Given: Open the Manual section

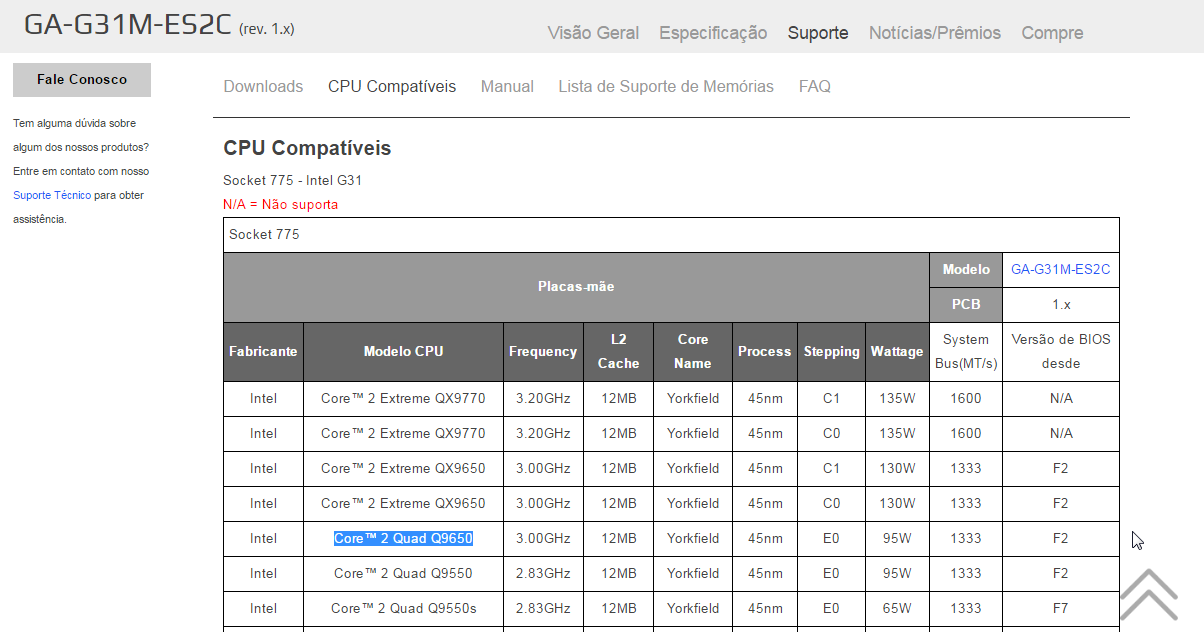Looking at the screenshot, I should 507,86.
